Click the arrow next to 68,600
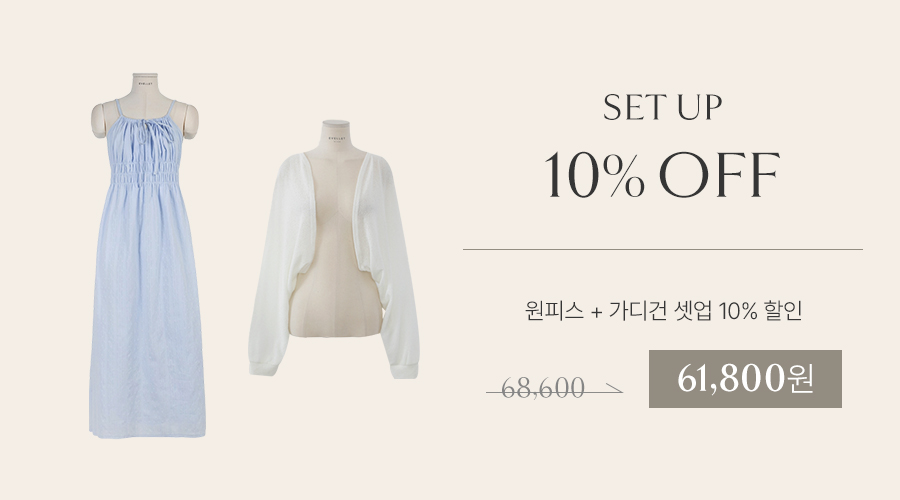 (x=612, y=389)
